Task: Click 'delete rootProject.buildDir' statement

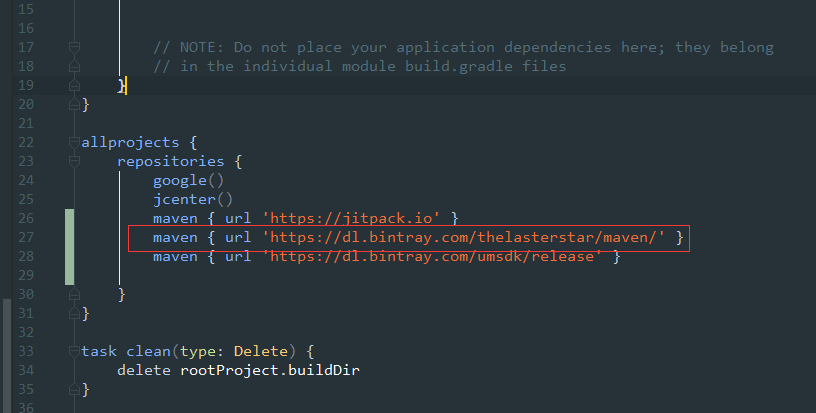Action: [x=238, y=370]
